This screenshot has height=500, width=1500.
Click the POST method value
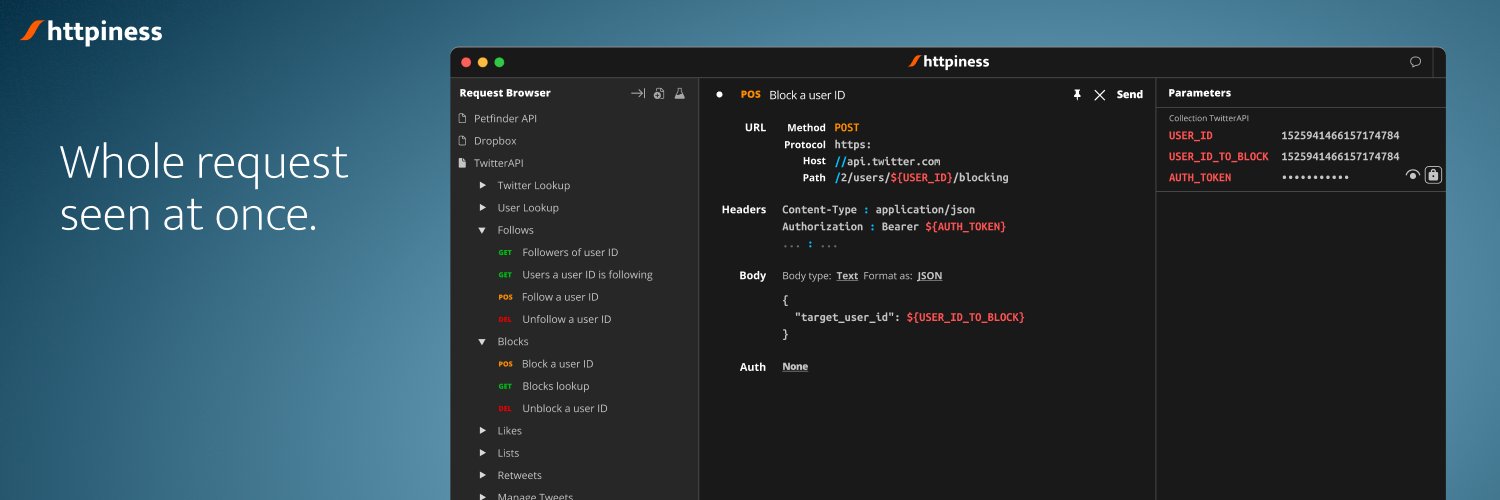coord(847,128)
